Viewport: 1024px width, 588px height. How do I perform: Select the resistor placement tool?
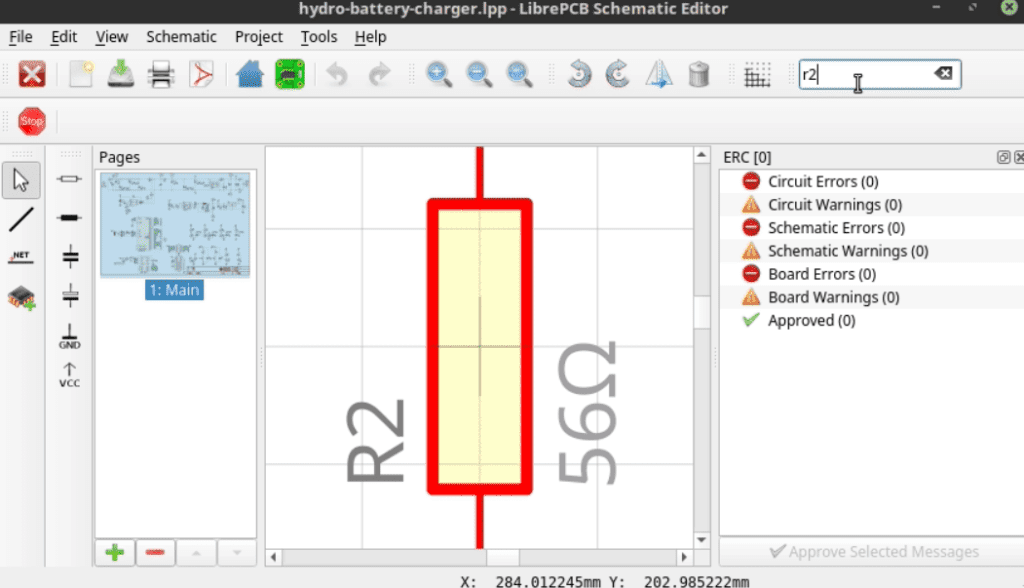point(68,179)
